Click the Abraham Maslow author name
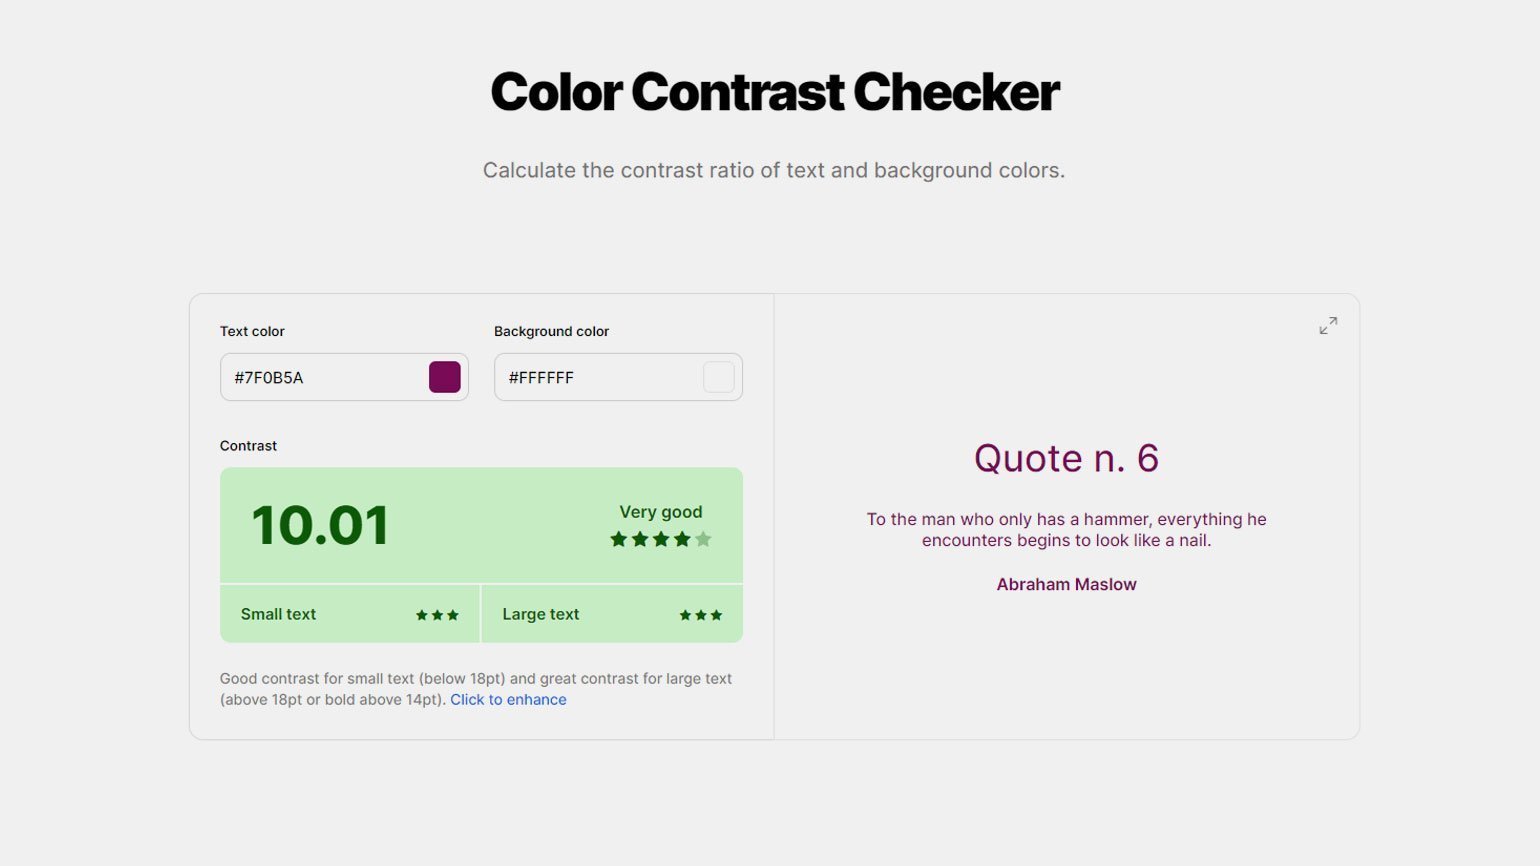The height and width of the screenshot is (866, 1540). (x=1066, y=585)
